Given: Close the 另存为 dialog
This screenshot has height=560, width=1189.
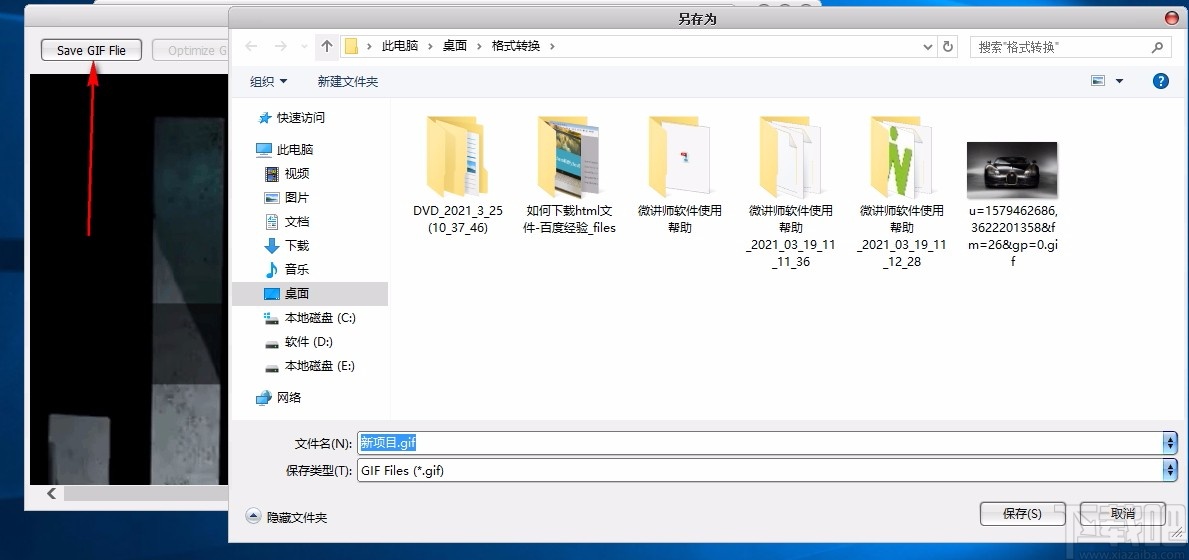Looking at the screenshot, I should (x=1172, y=18).
